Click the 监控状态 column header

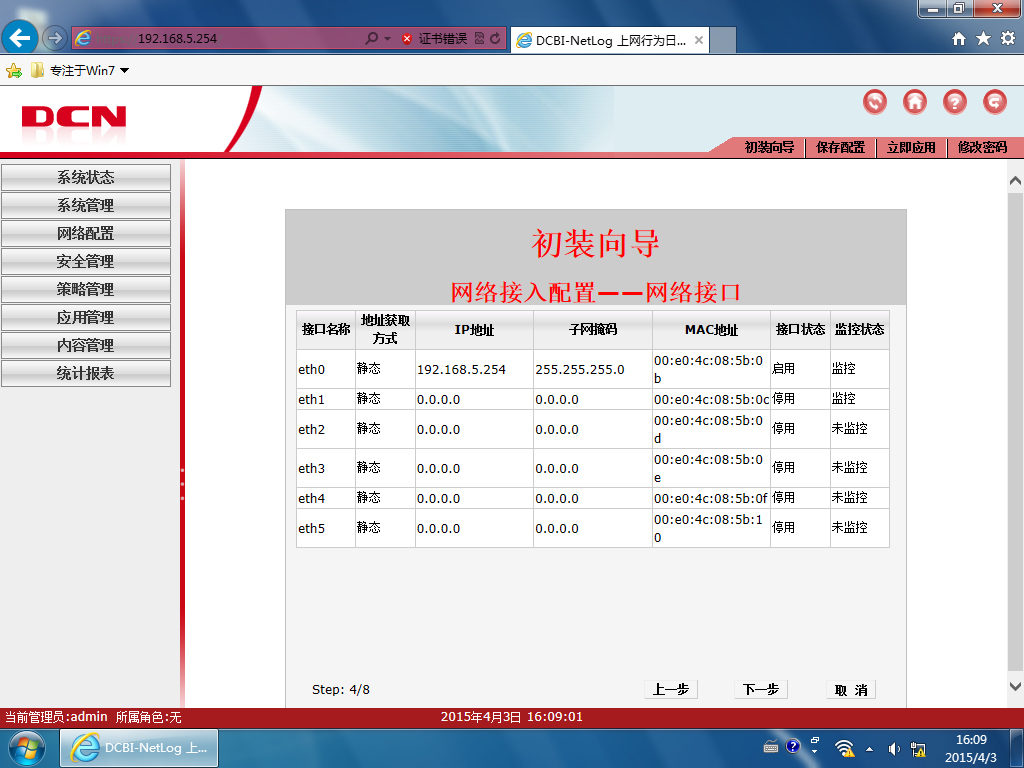pos(859,329)
